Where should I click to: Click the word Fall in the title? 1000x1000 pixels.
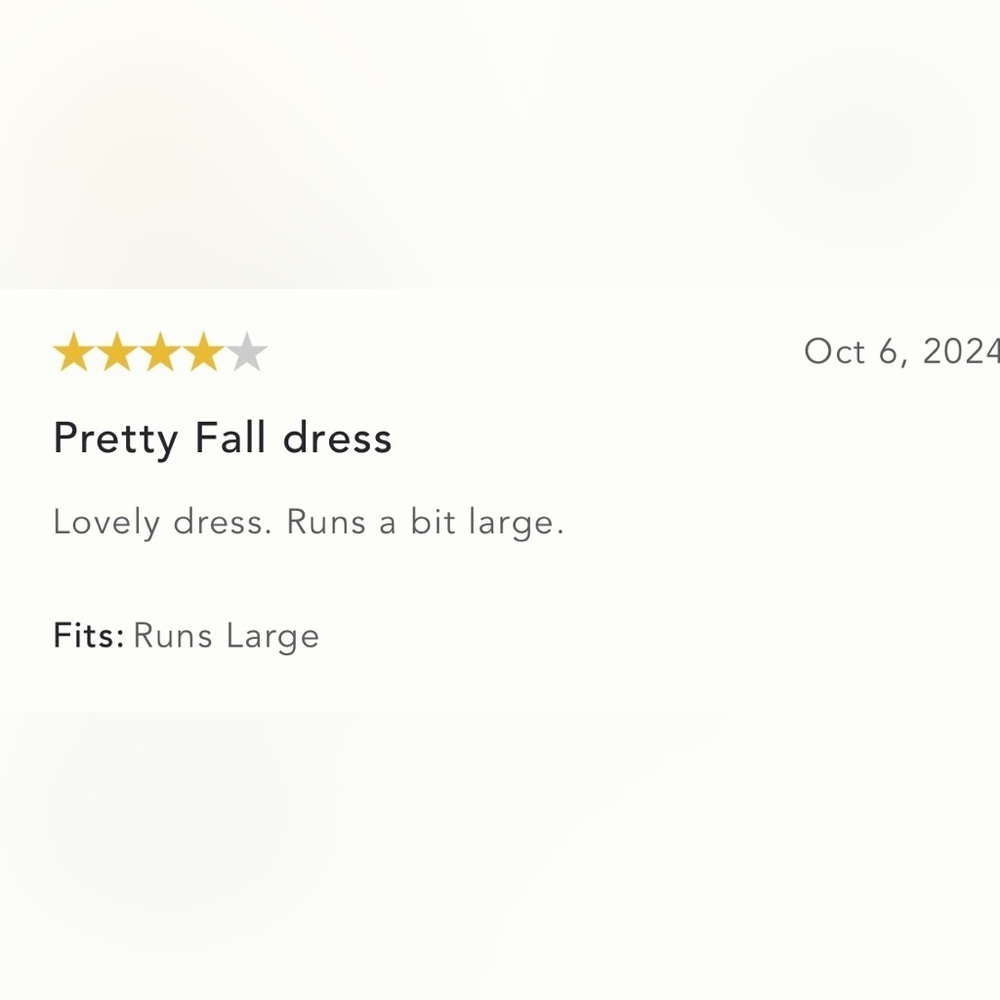[x=230, y=438]
